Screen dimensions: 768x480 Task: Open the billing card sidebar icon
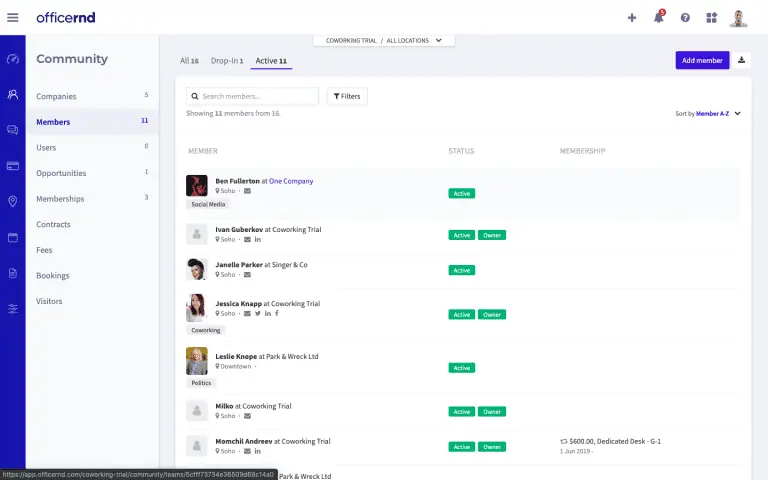click(x=12, y=165)
